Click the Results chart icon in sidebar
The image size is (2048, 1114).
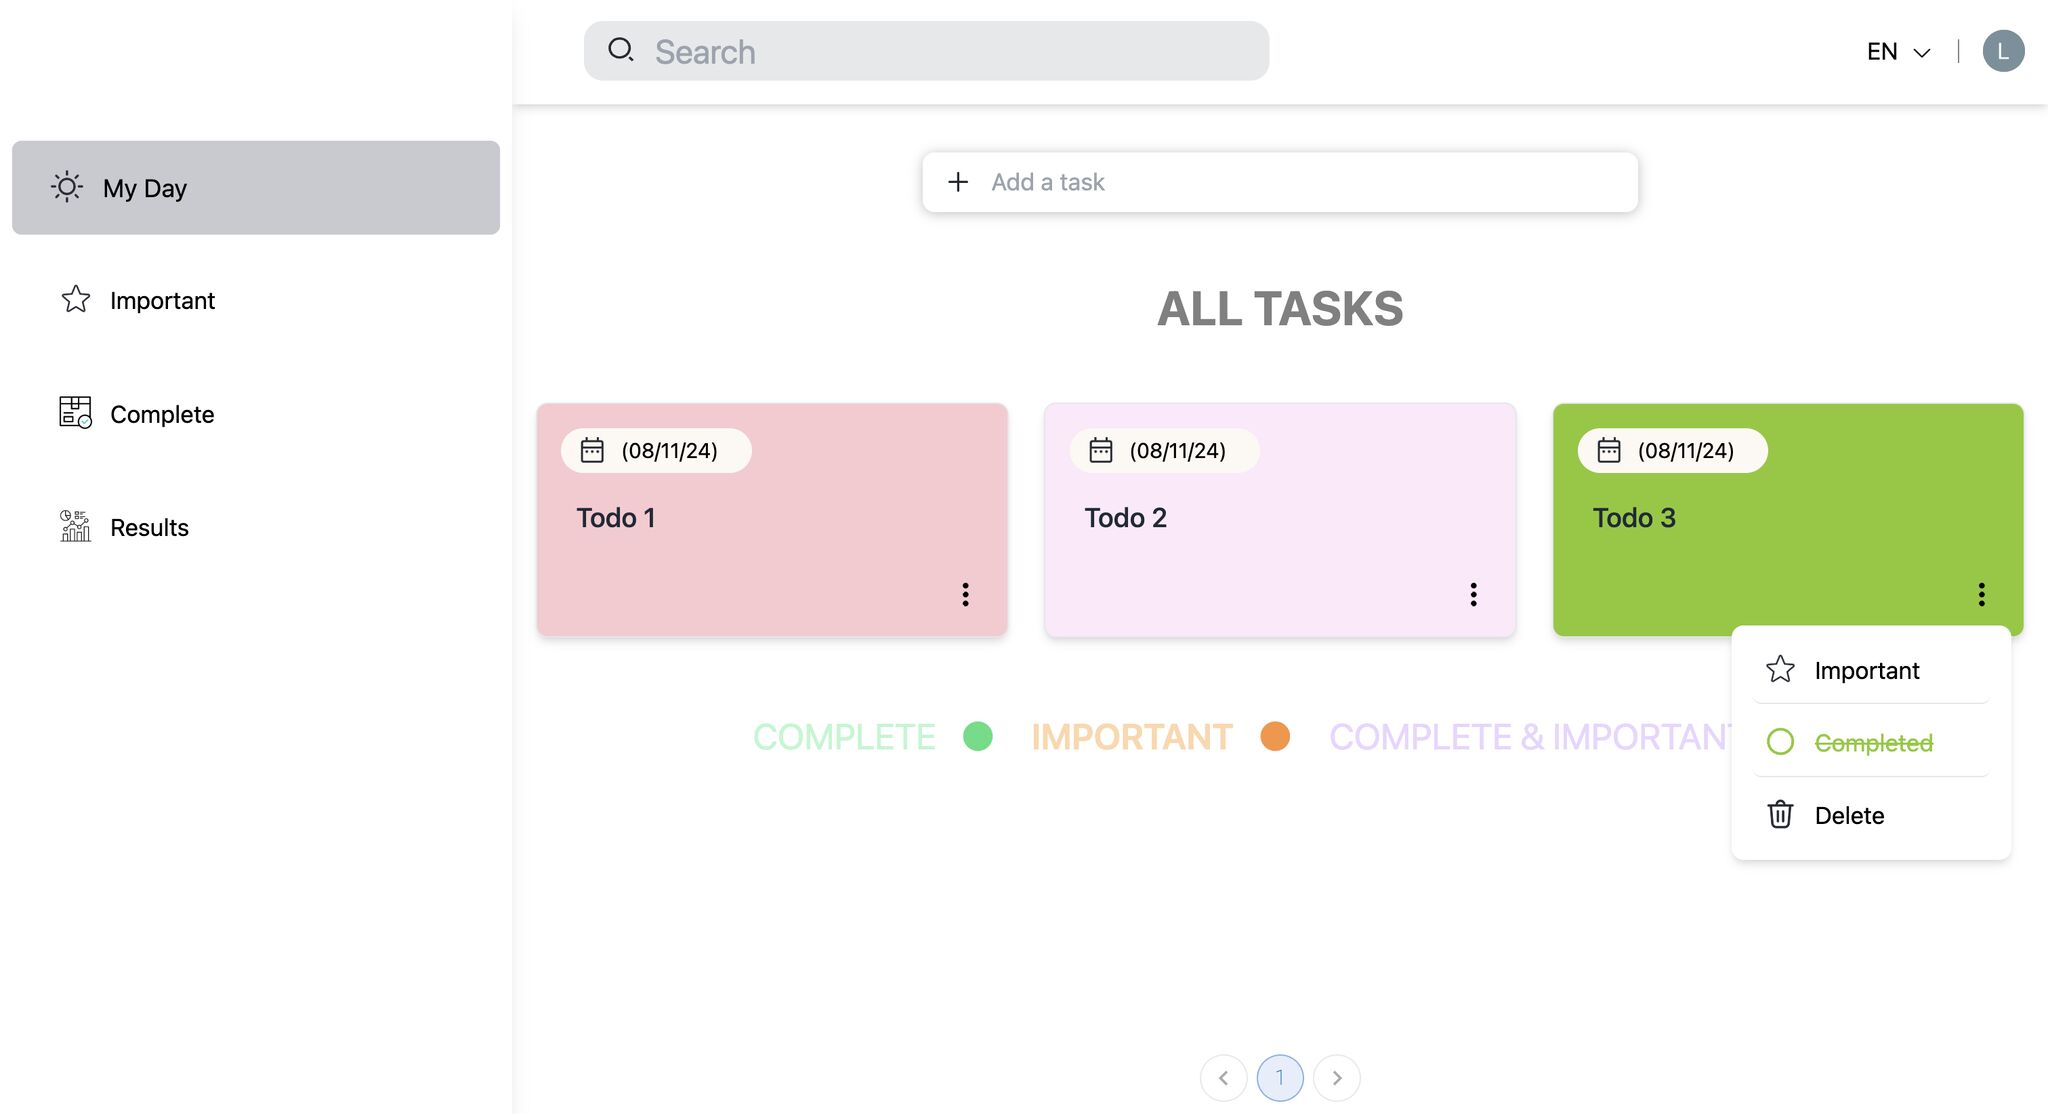(73, 525)
